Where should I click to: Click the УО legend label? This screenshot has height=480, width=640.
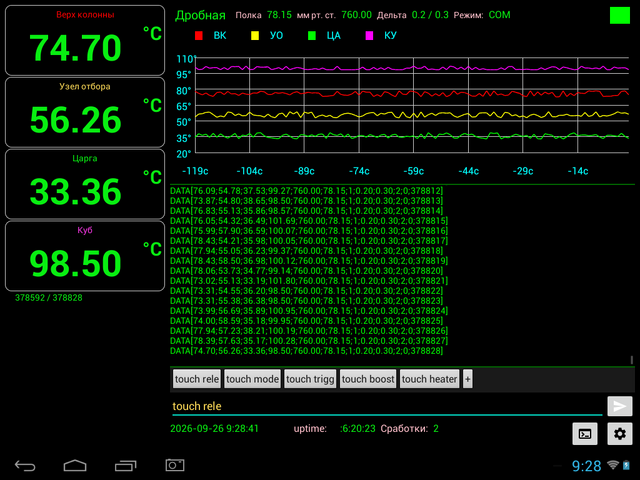(276, 36)
